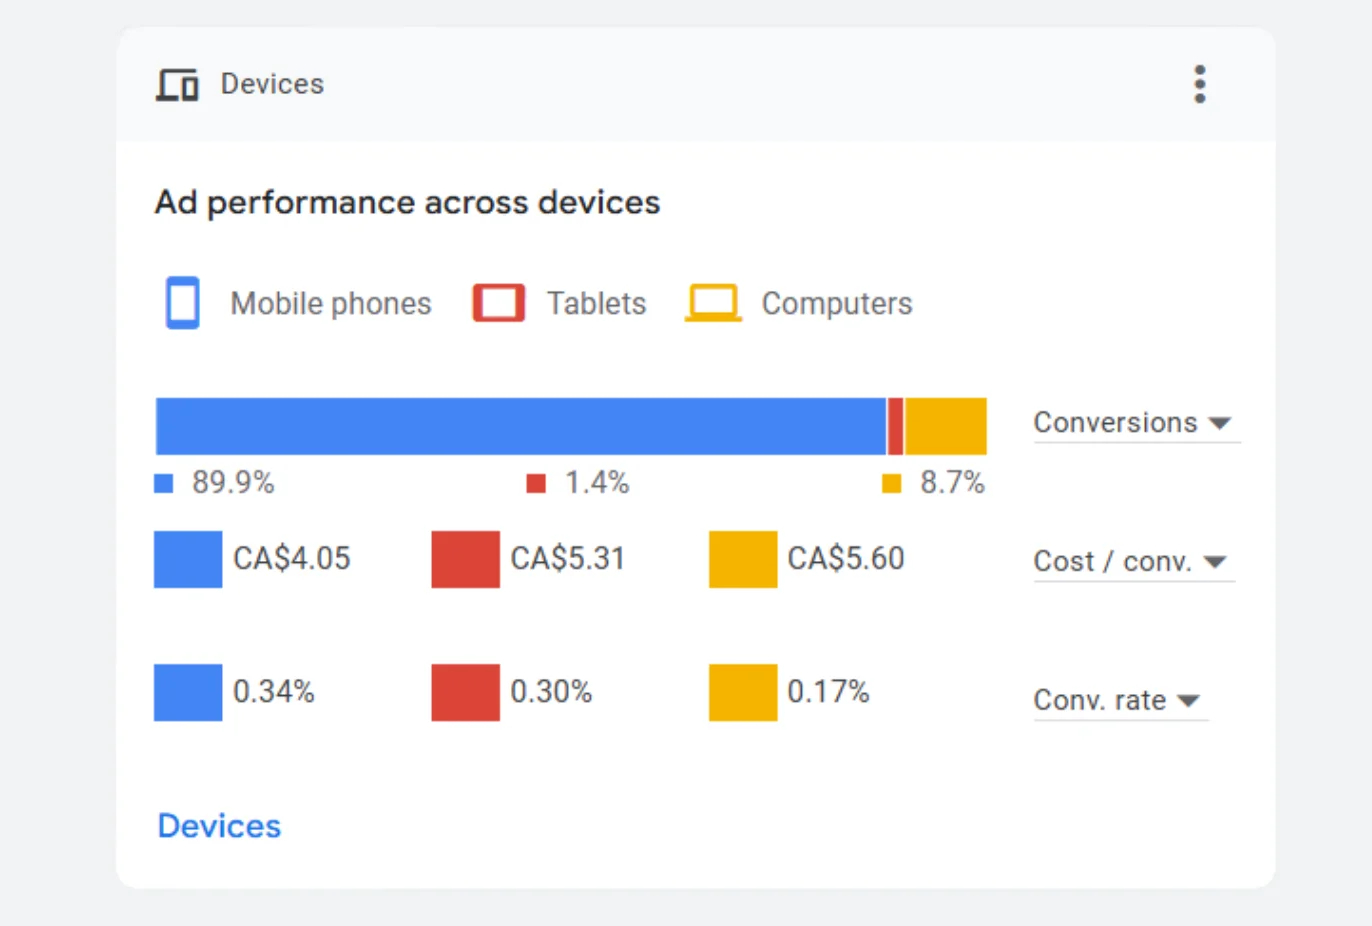Image resolution: width=1372 pixels, height=926 pixels.
Task: Expand the Cost / conv. dropdown
Action: coord(1130,562)
